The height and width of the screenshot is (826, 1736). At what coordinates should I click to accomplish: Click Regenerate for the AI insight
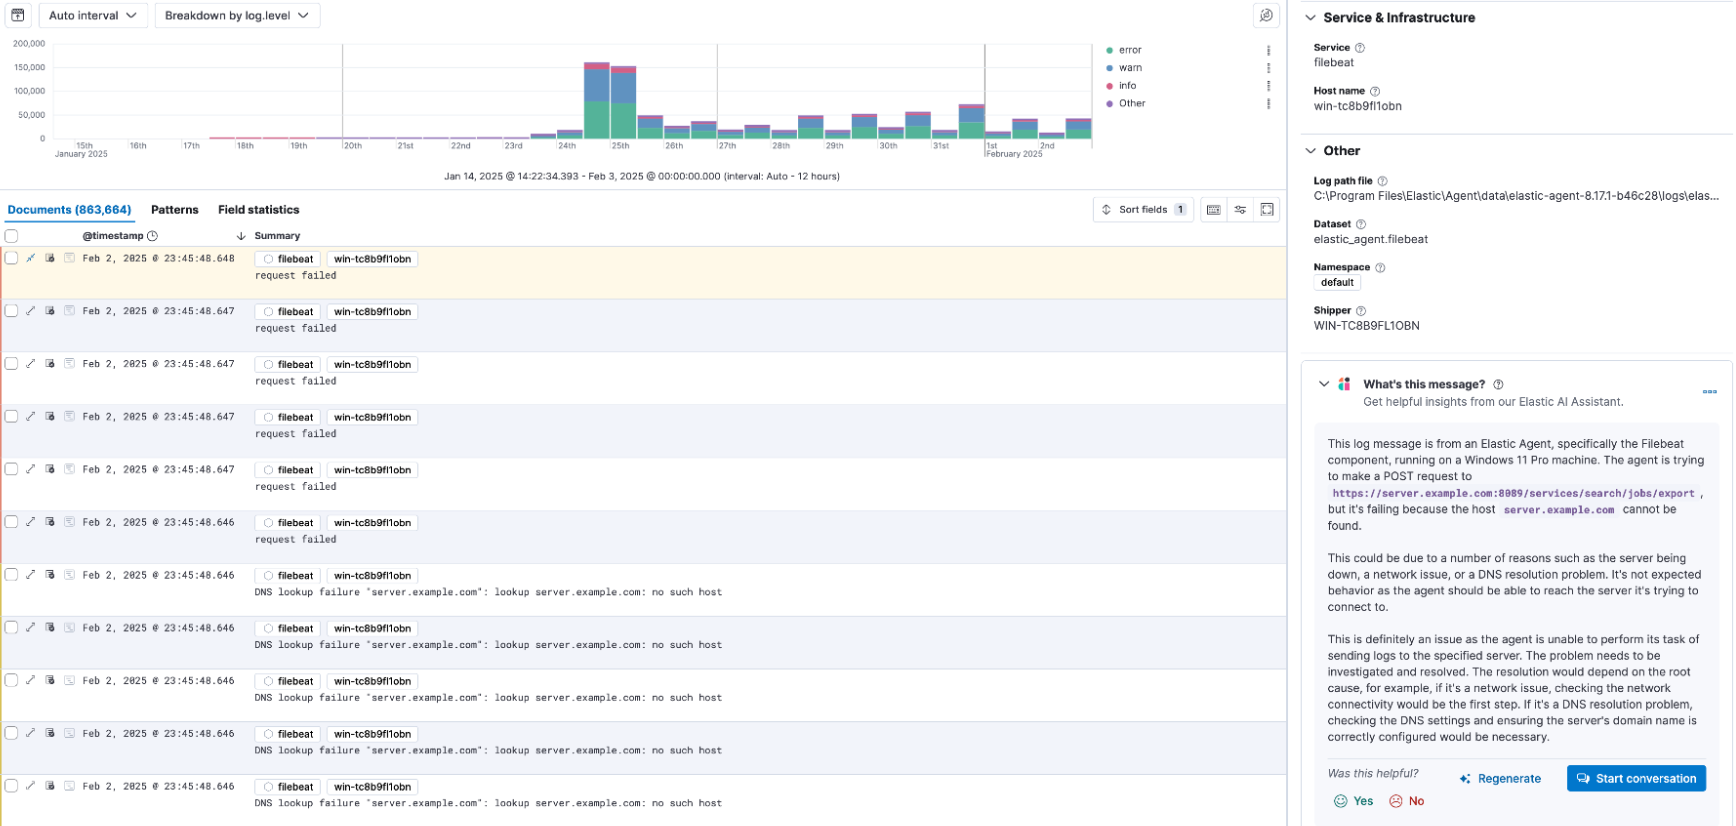[1500, 779]
